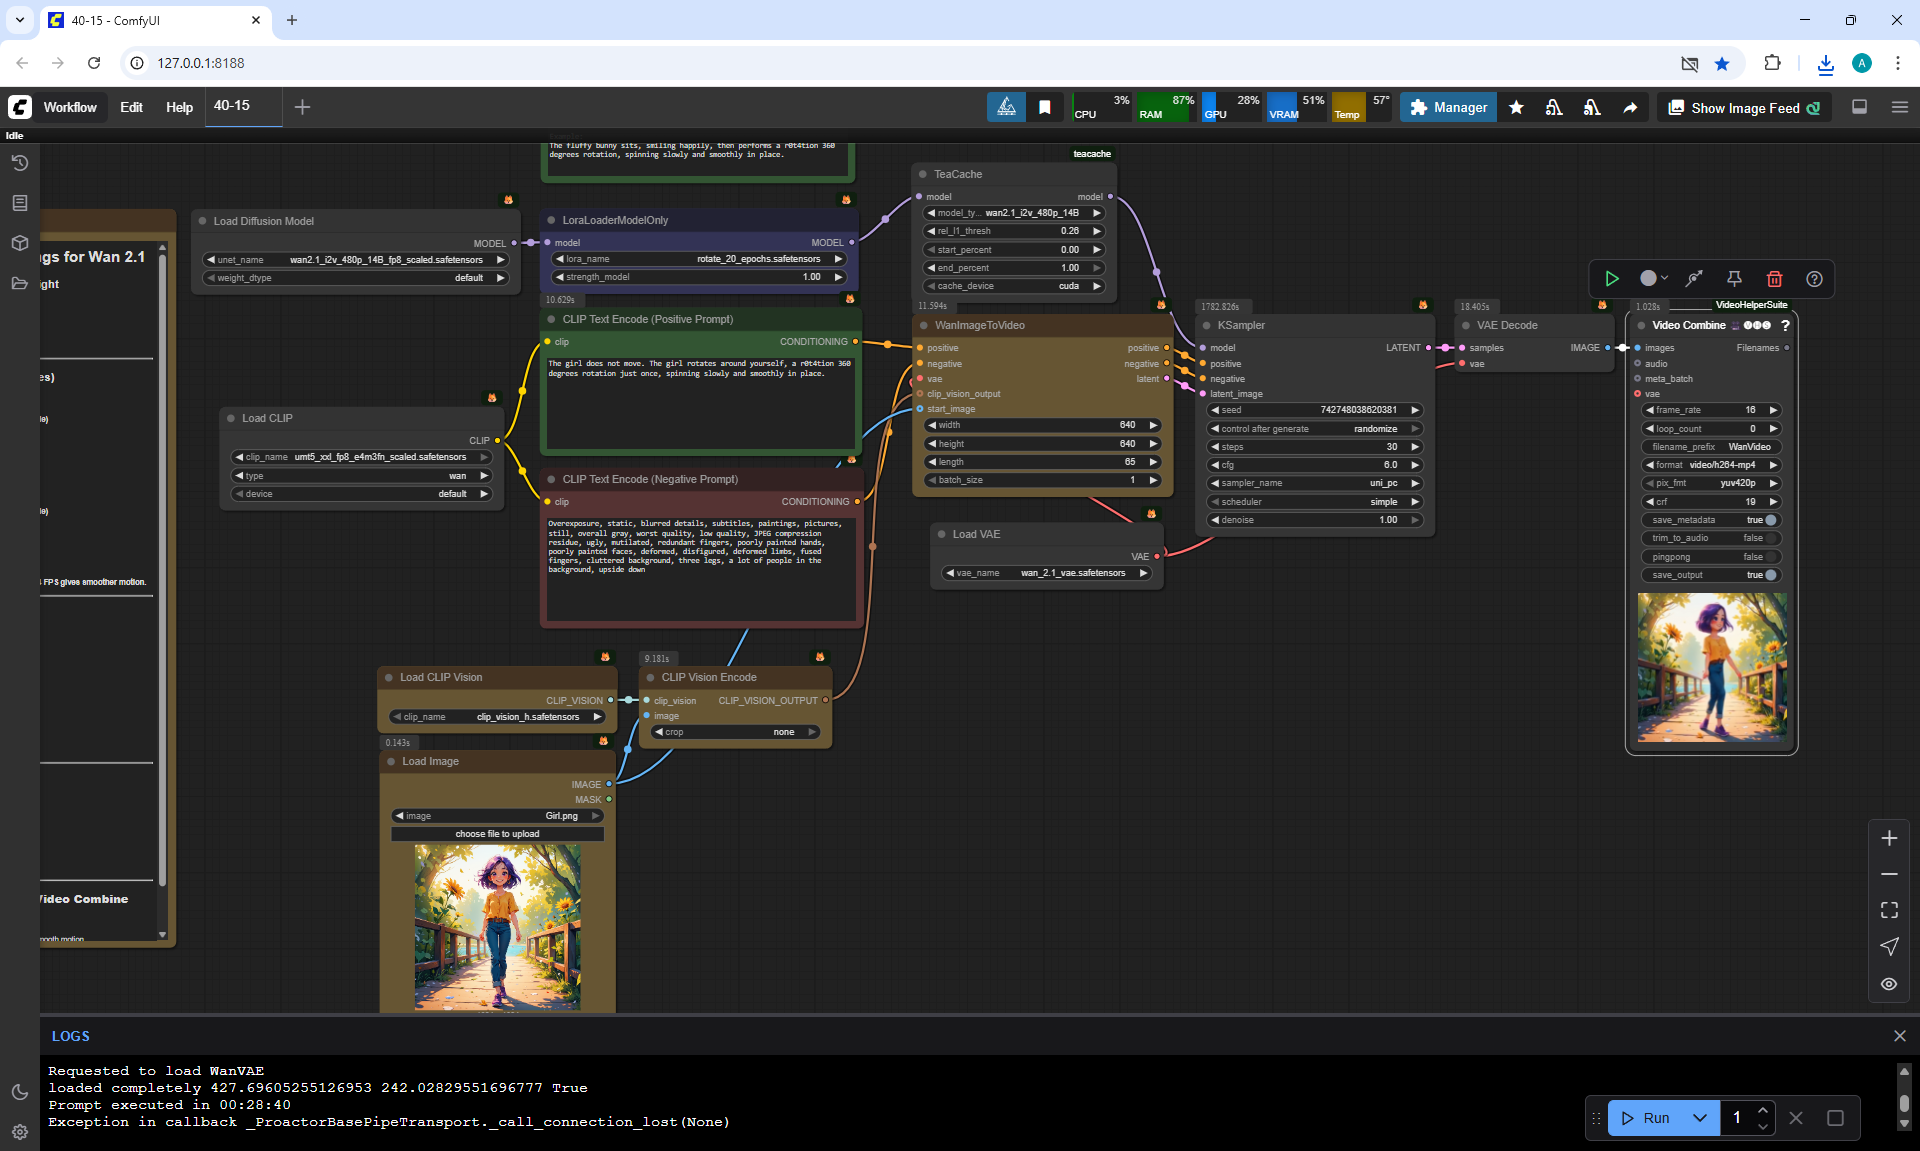Screen dimensions: 1920x1151
Task: Delete selected node with red trash icon
Action: tap(1774, 279)
